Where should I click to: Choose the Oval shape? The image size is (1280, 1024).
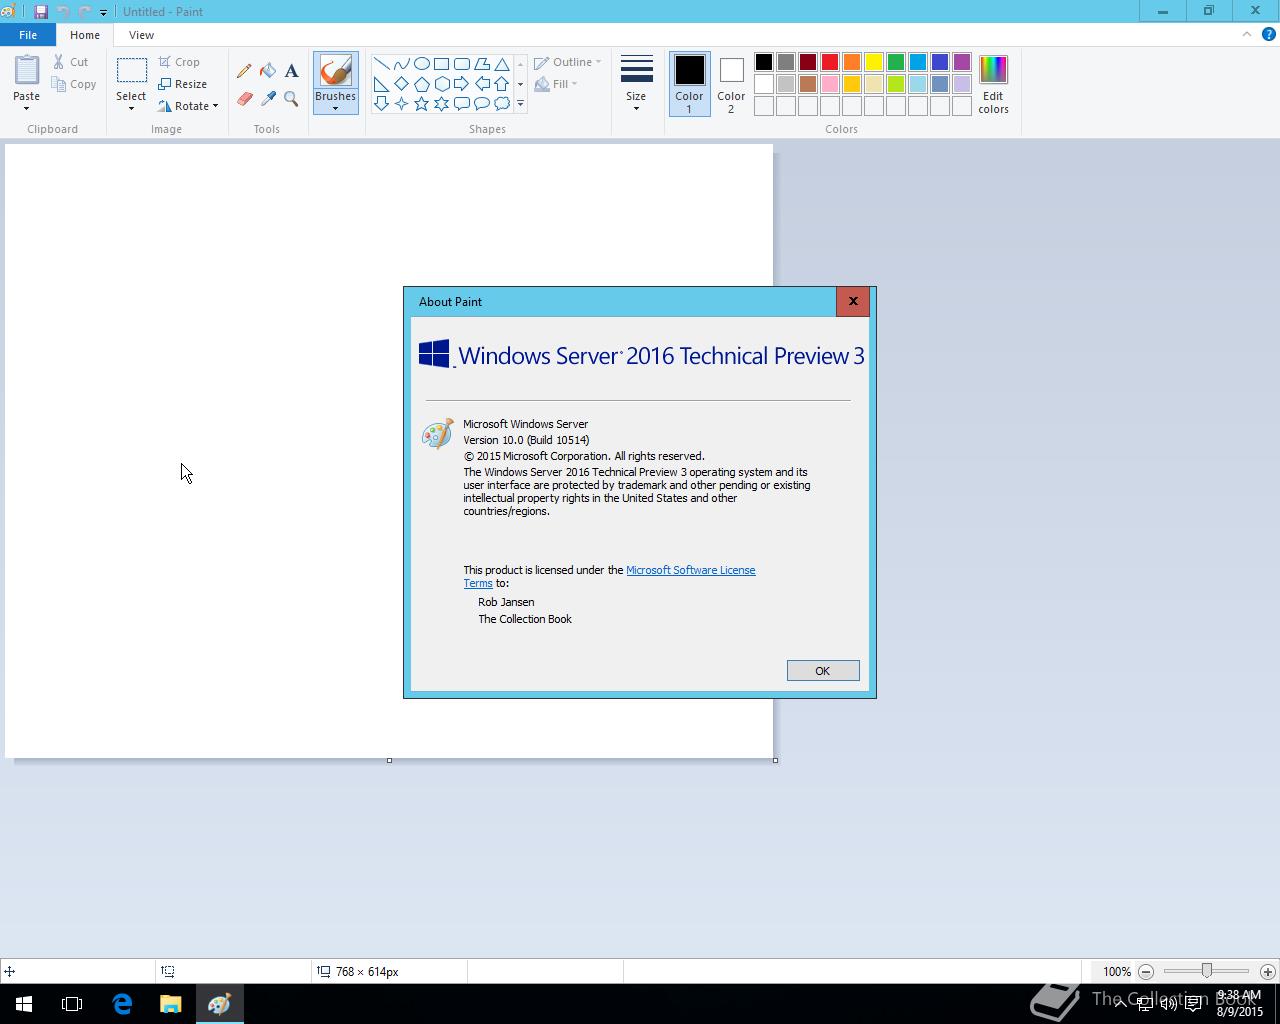point(422,64)
